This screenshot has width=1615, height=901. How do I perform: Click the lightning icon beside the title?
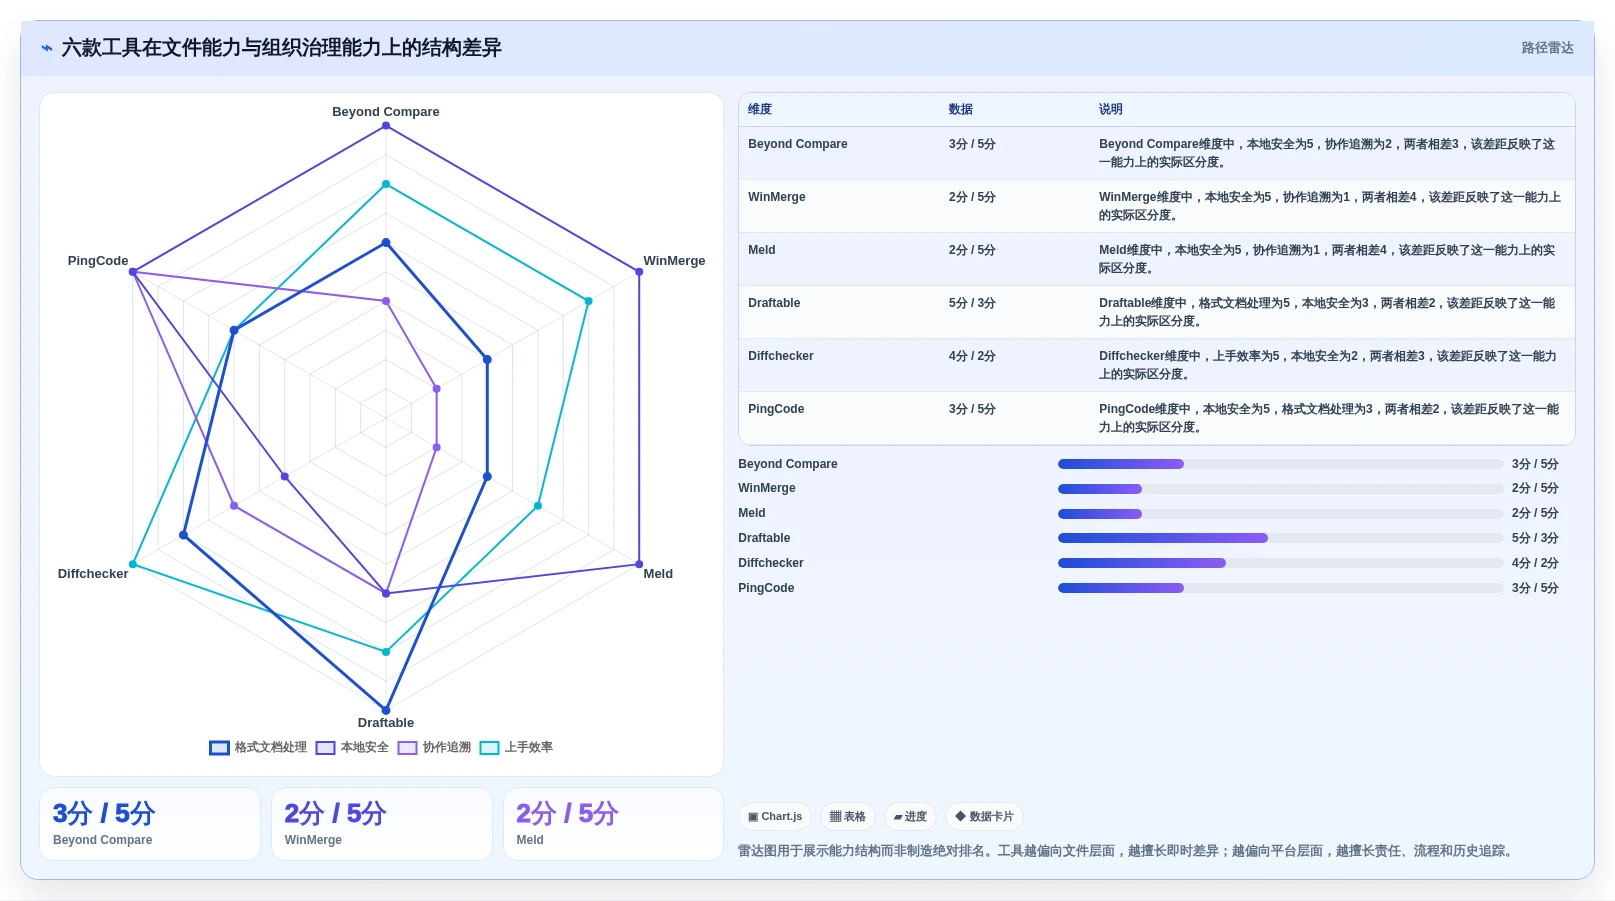(x=47, y=48)
